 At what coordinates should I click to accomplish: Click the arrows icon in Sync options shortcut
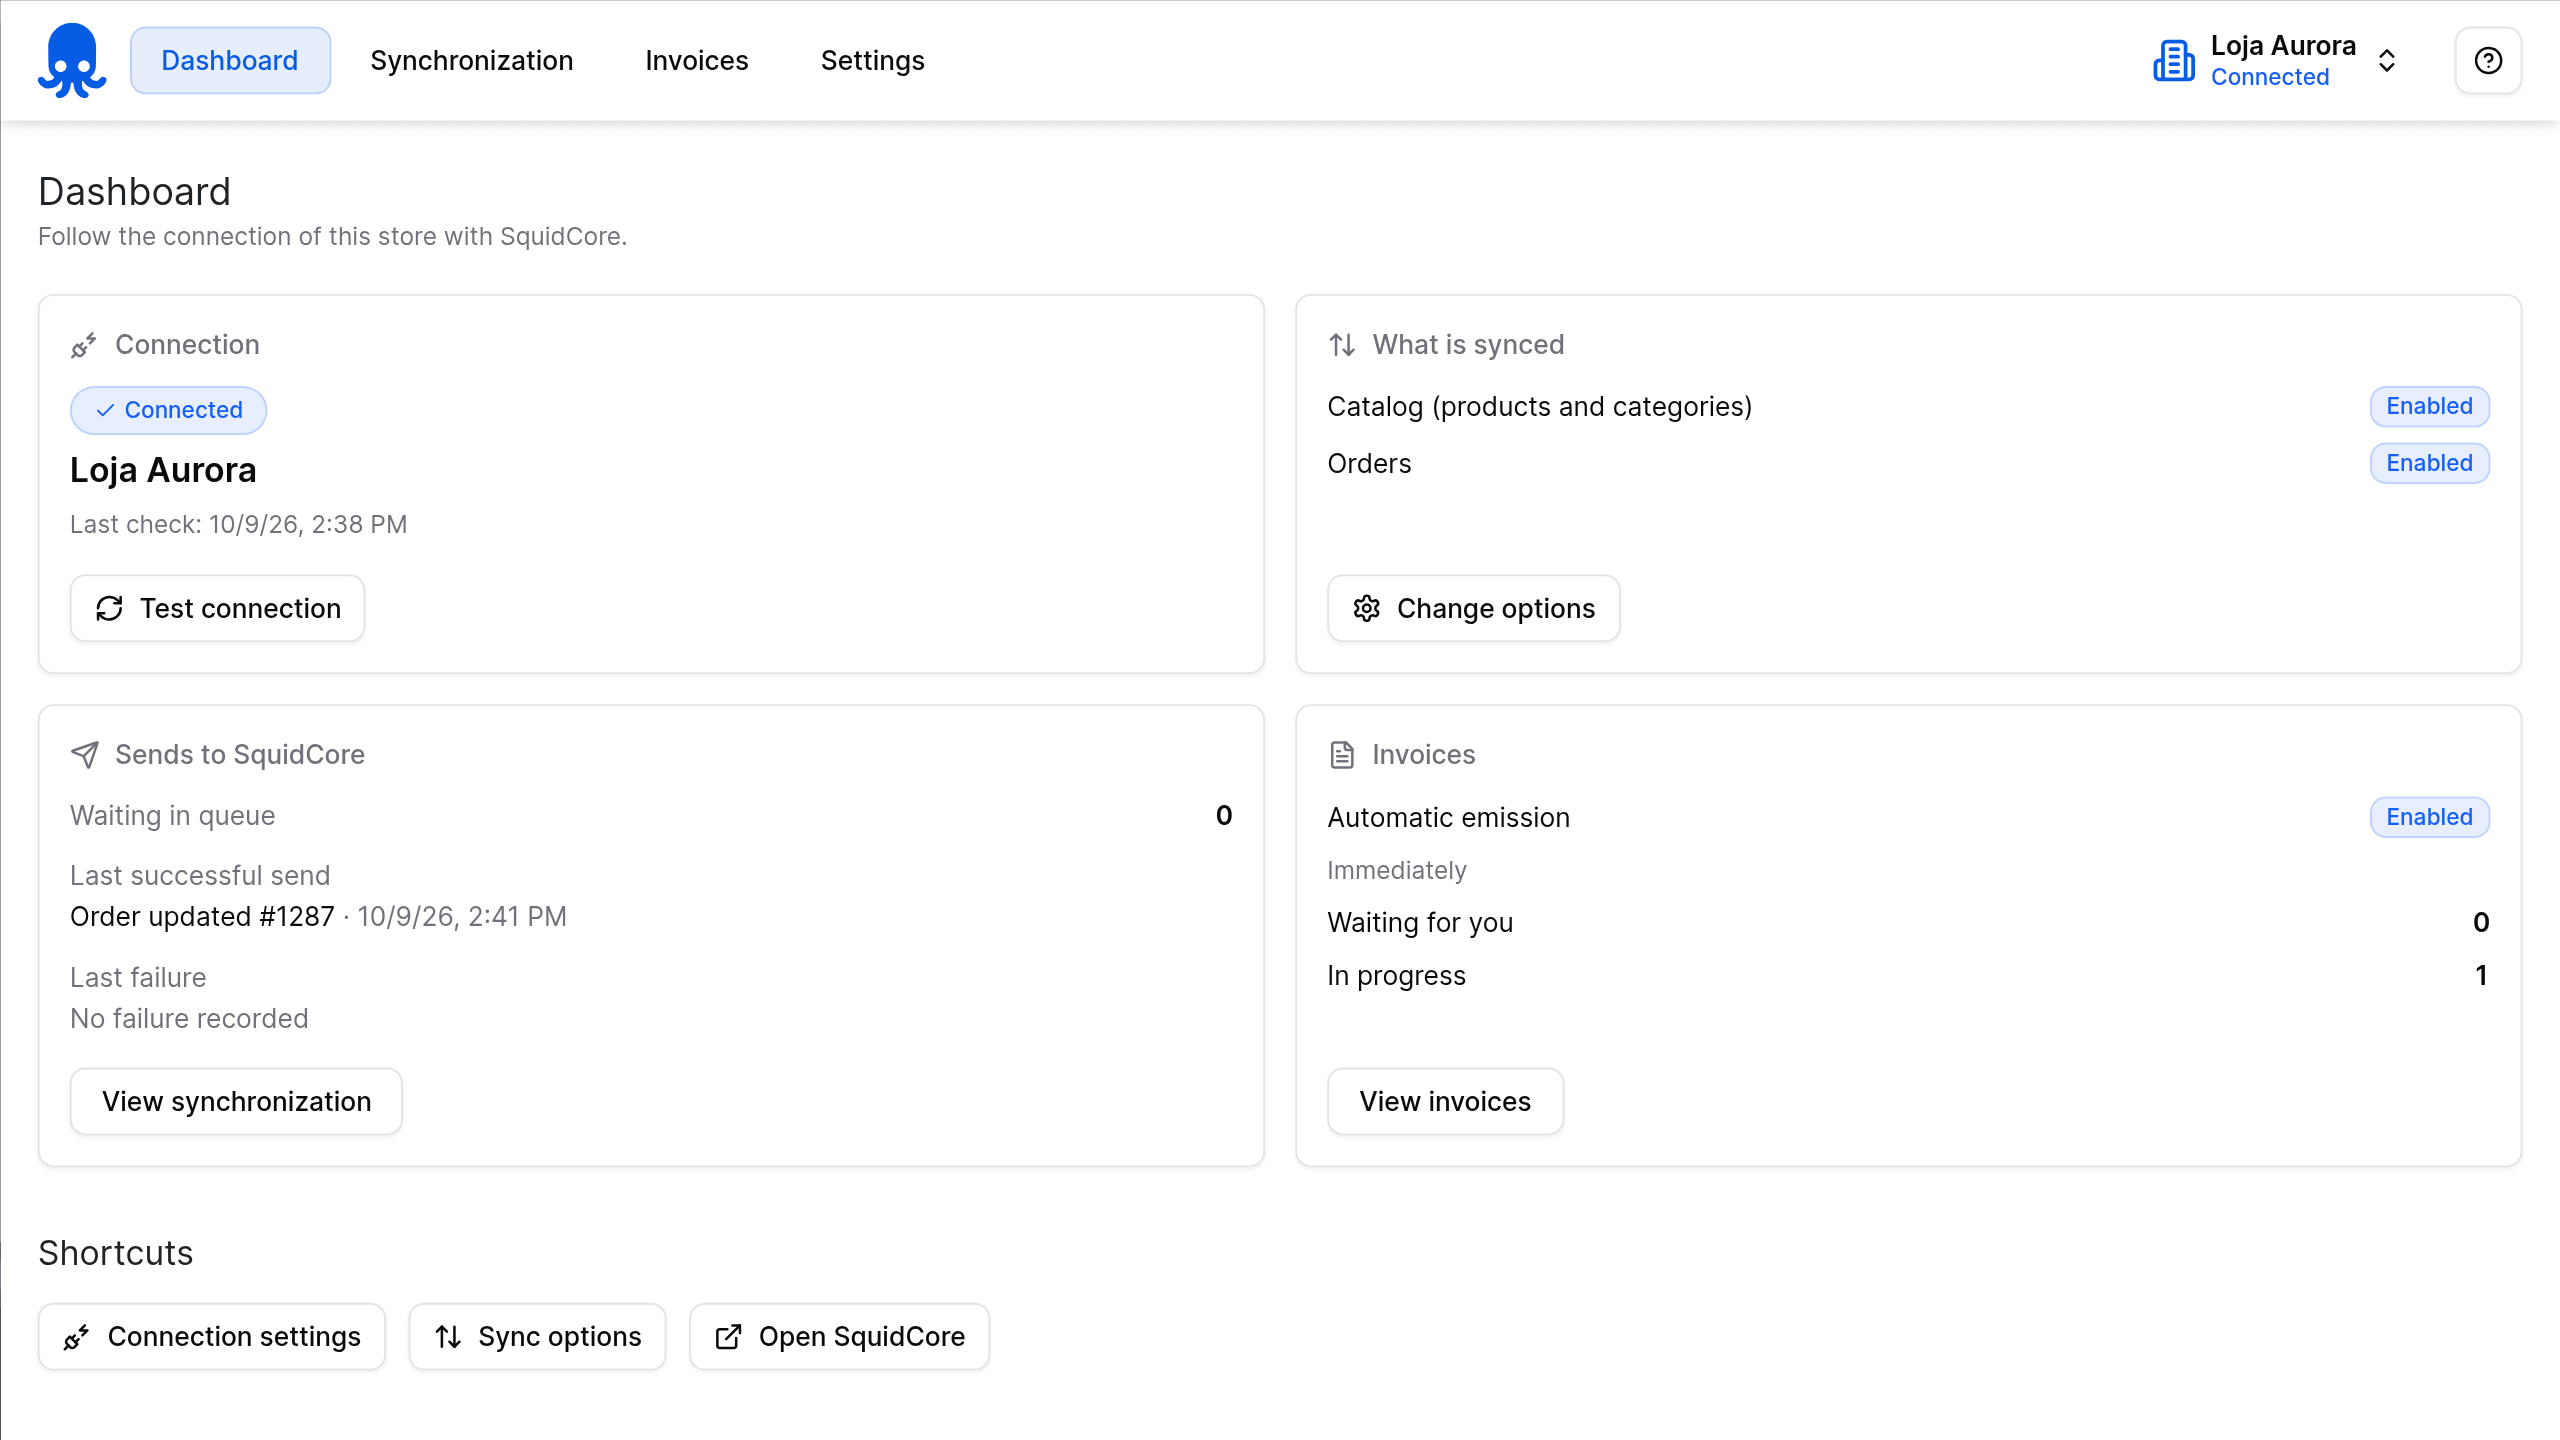click(x=448, y=1337)
